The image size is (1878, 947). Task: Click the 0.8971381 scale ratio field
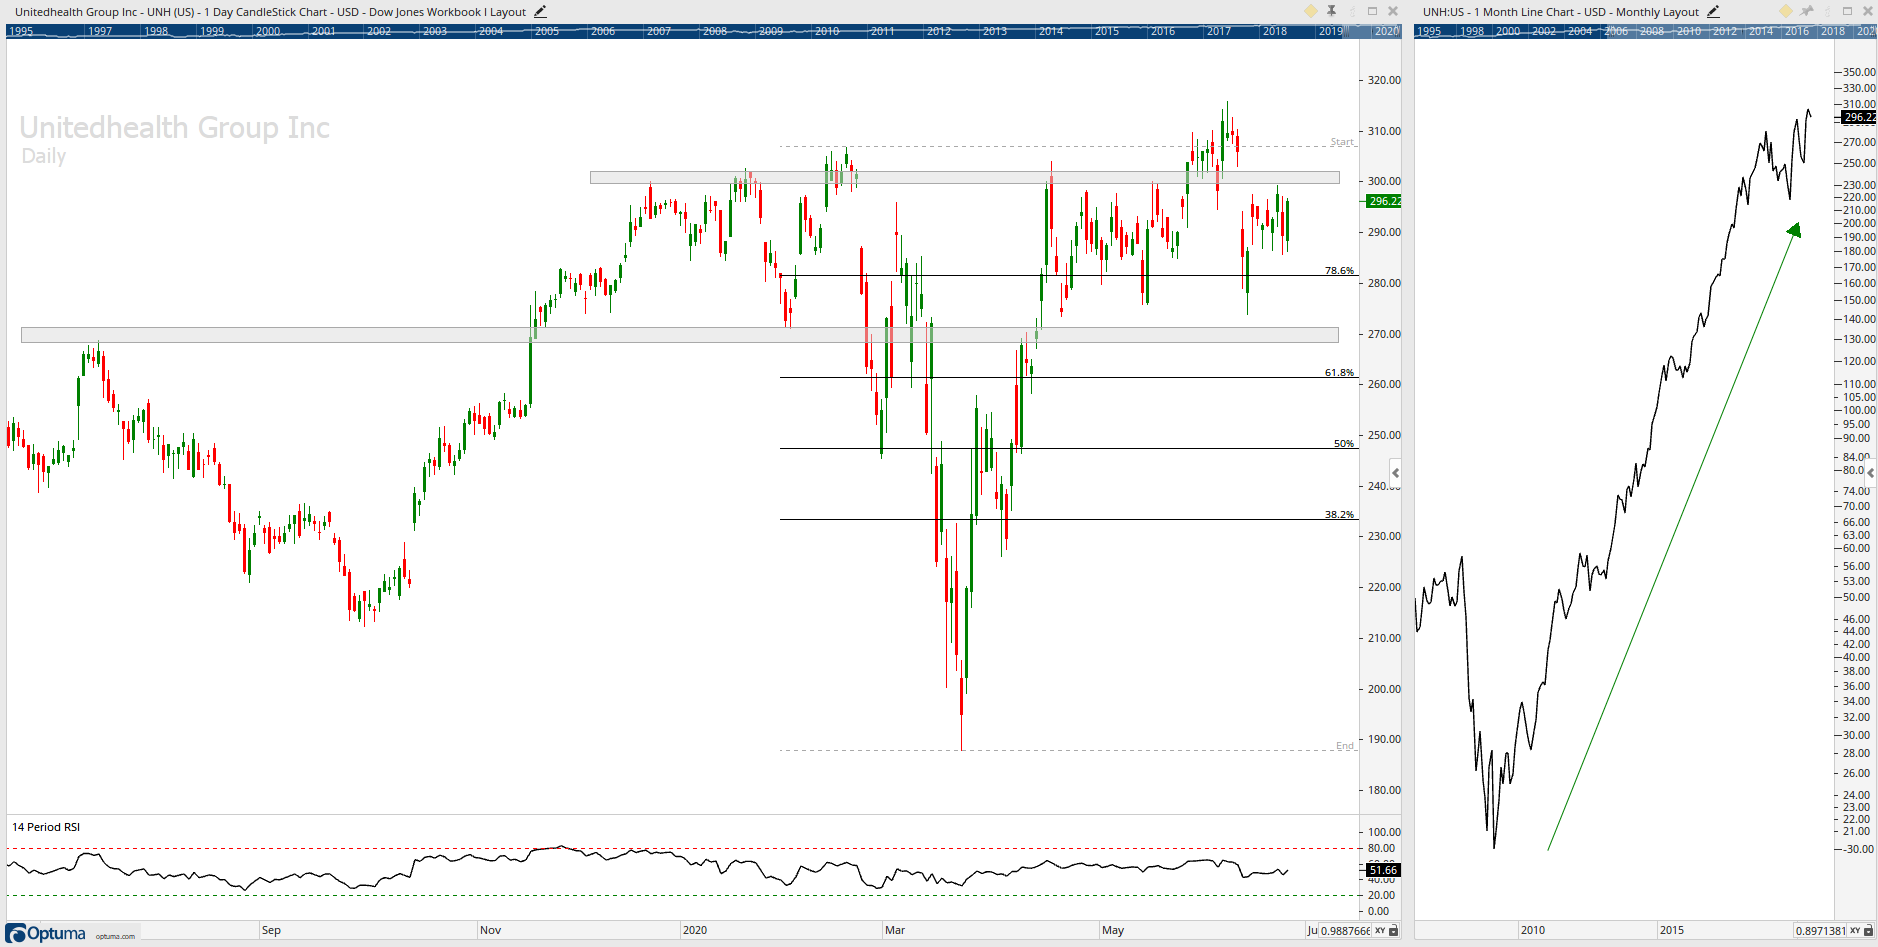[1820, 931]
